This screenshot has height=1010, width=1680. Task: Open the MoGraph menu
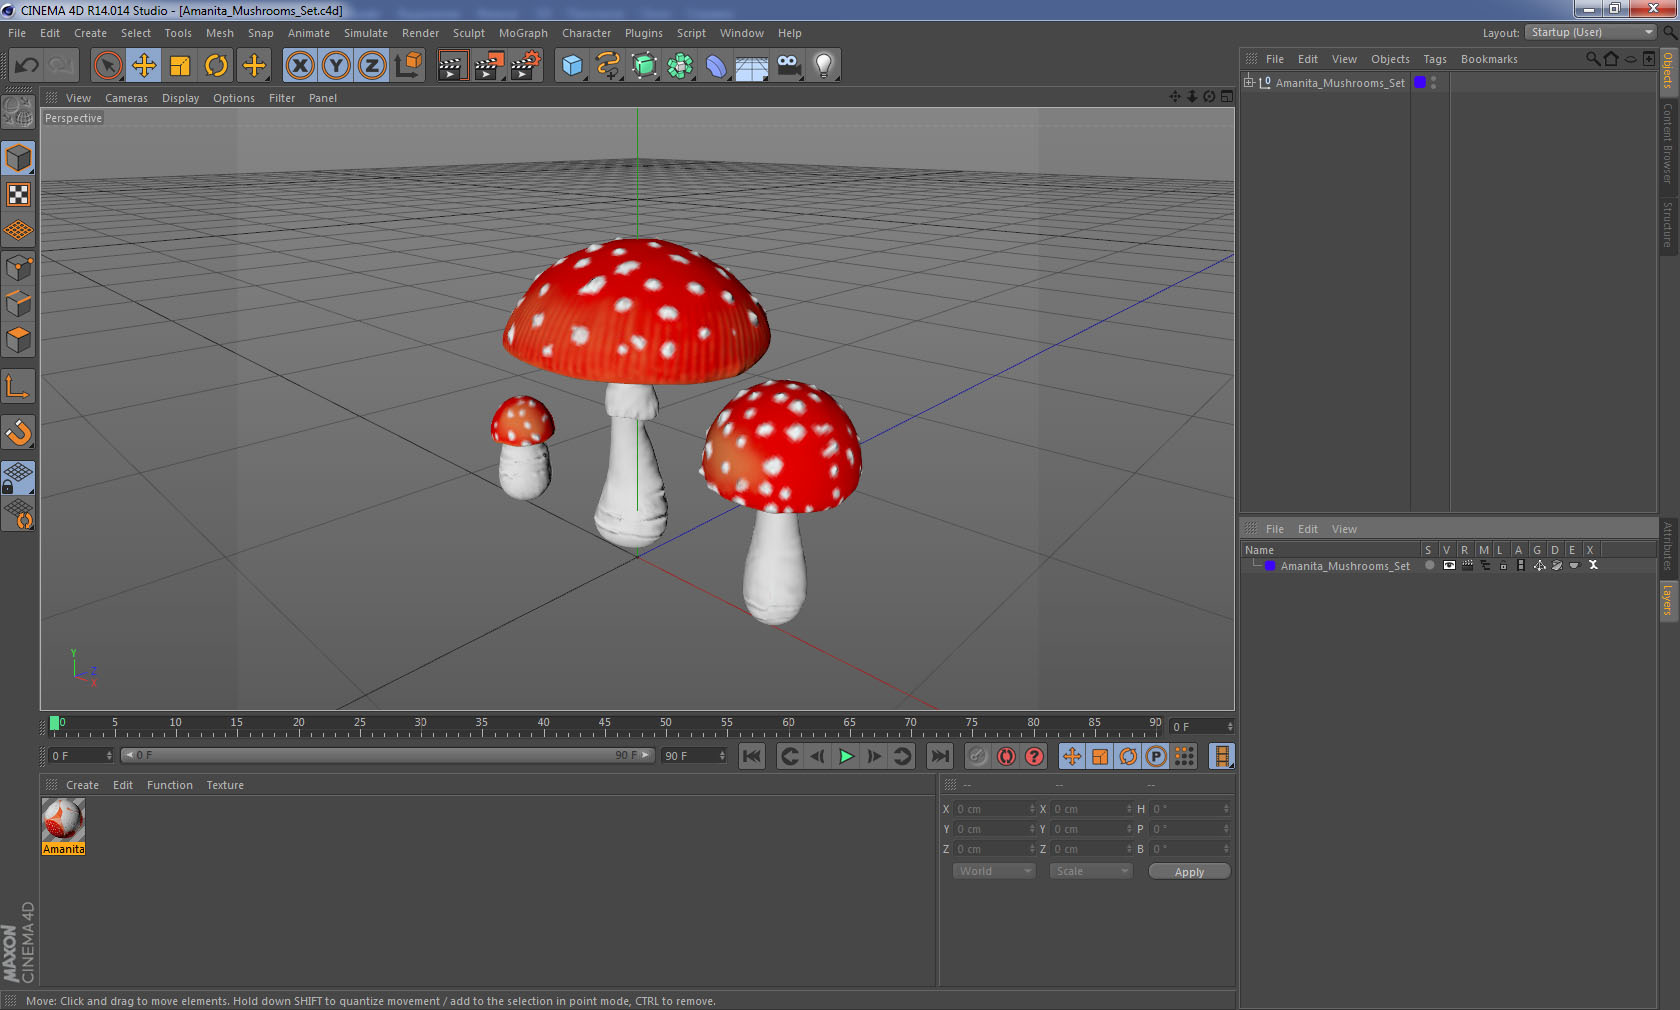tap(523, 33)
